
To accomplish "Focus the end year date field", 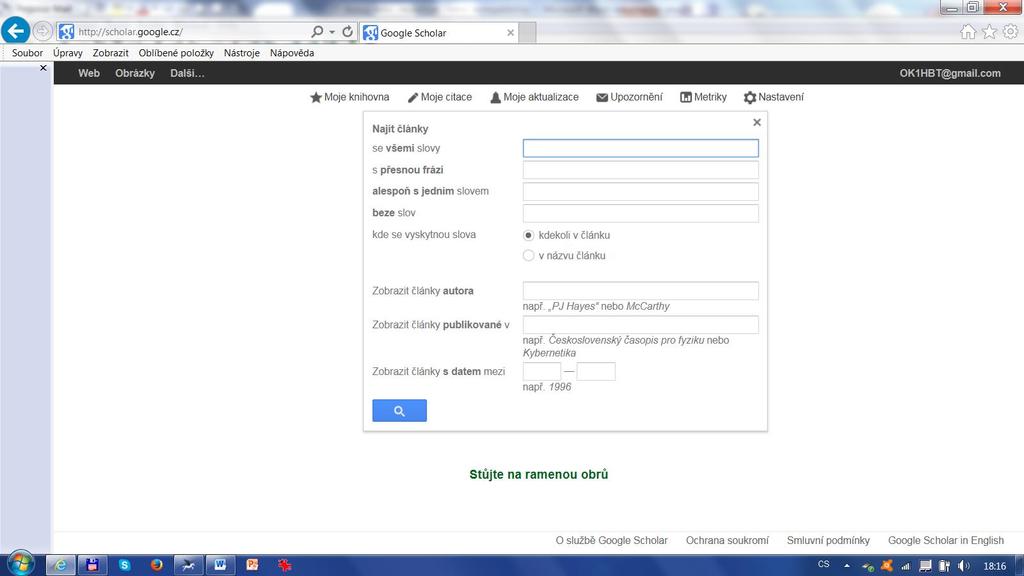I will [x=596, y=372].
